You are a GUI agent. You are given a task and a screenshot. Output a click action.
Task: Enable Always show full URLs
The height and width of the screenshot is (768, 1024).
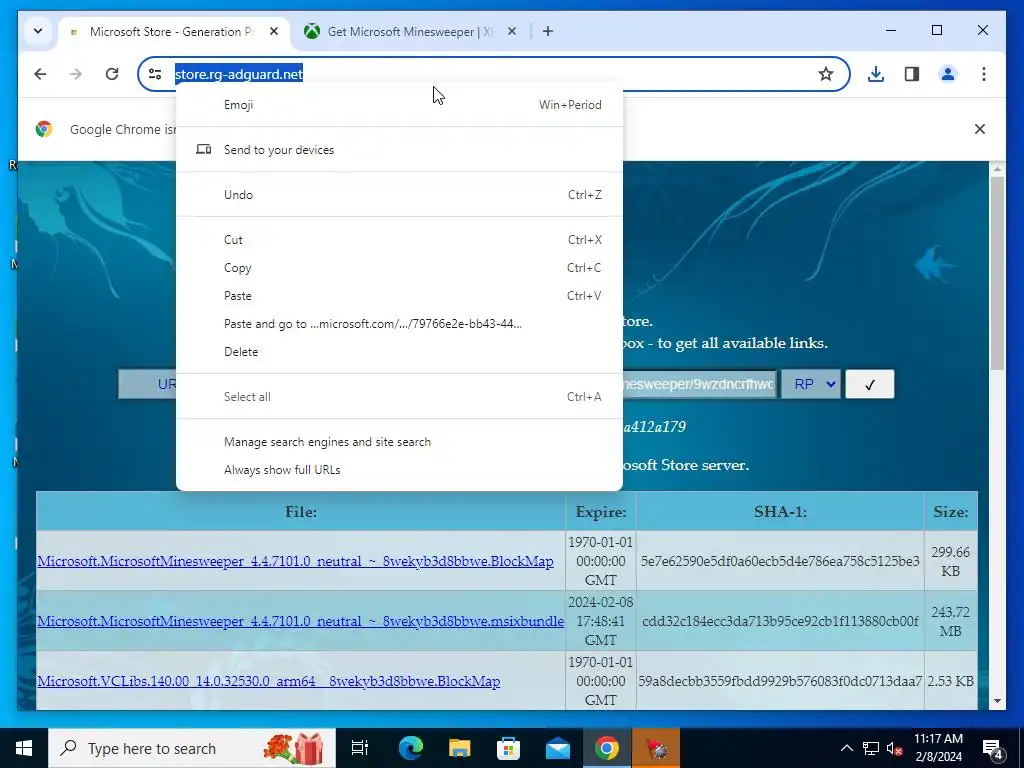[x=399, y=470]
